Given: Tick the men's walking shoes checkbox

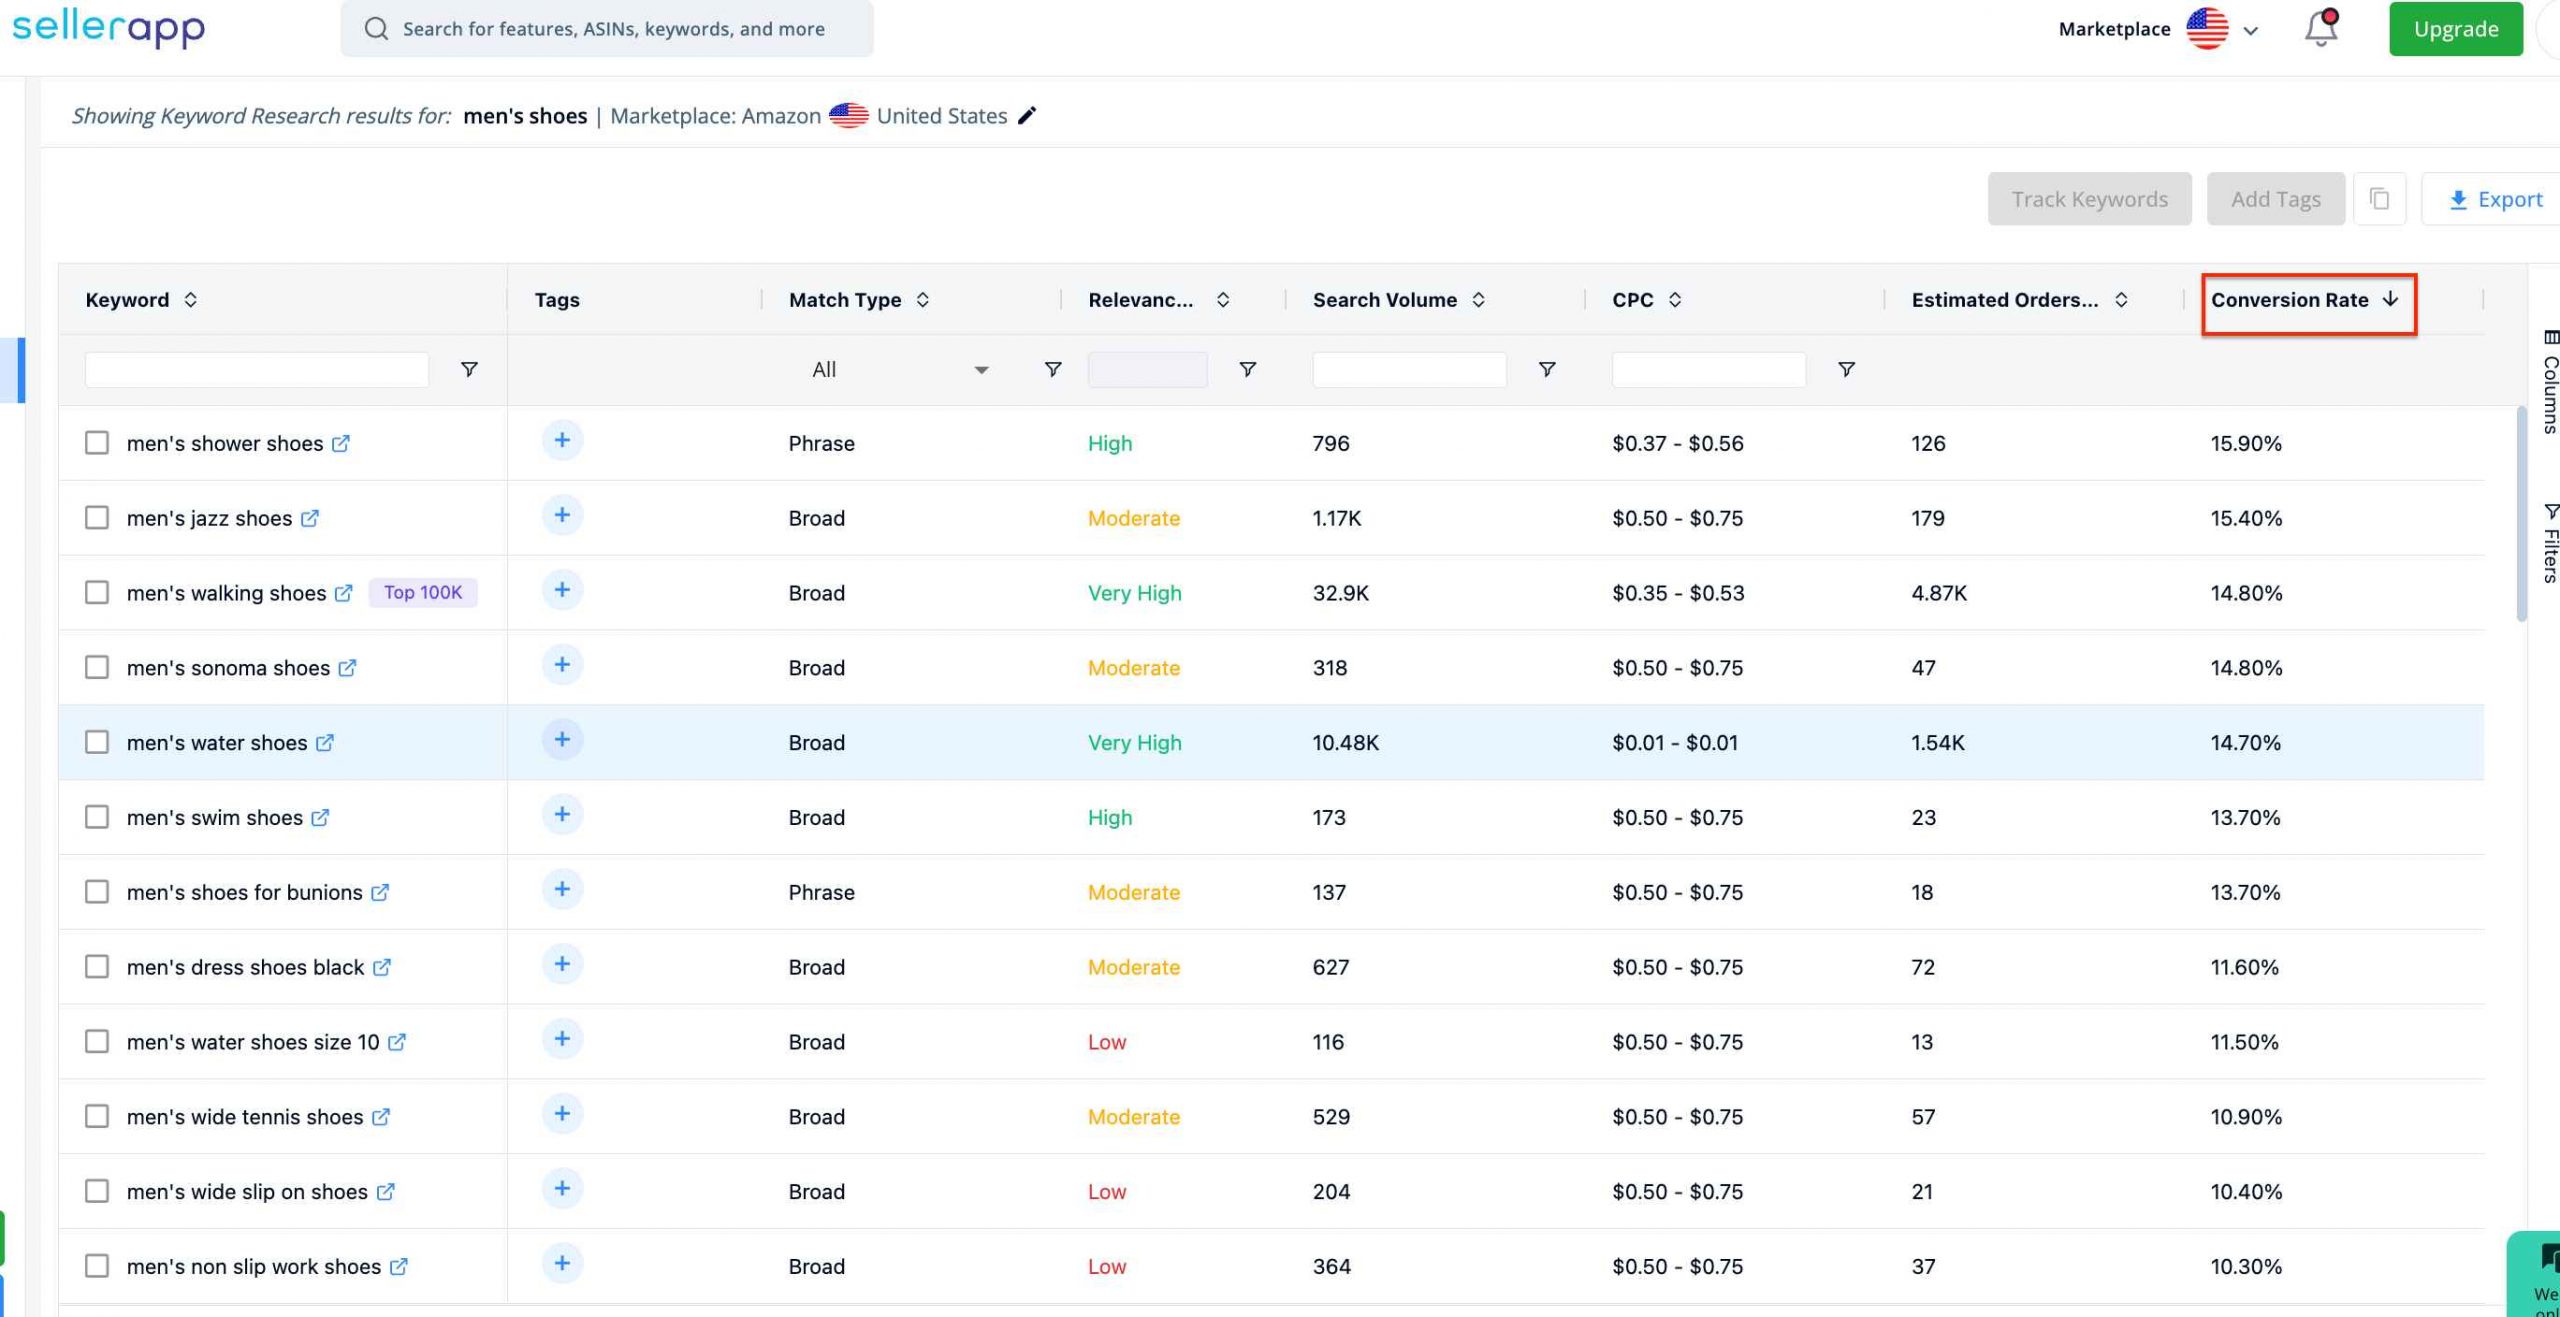Looking at the screenshot, I should (x=97, y=593).
